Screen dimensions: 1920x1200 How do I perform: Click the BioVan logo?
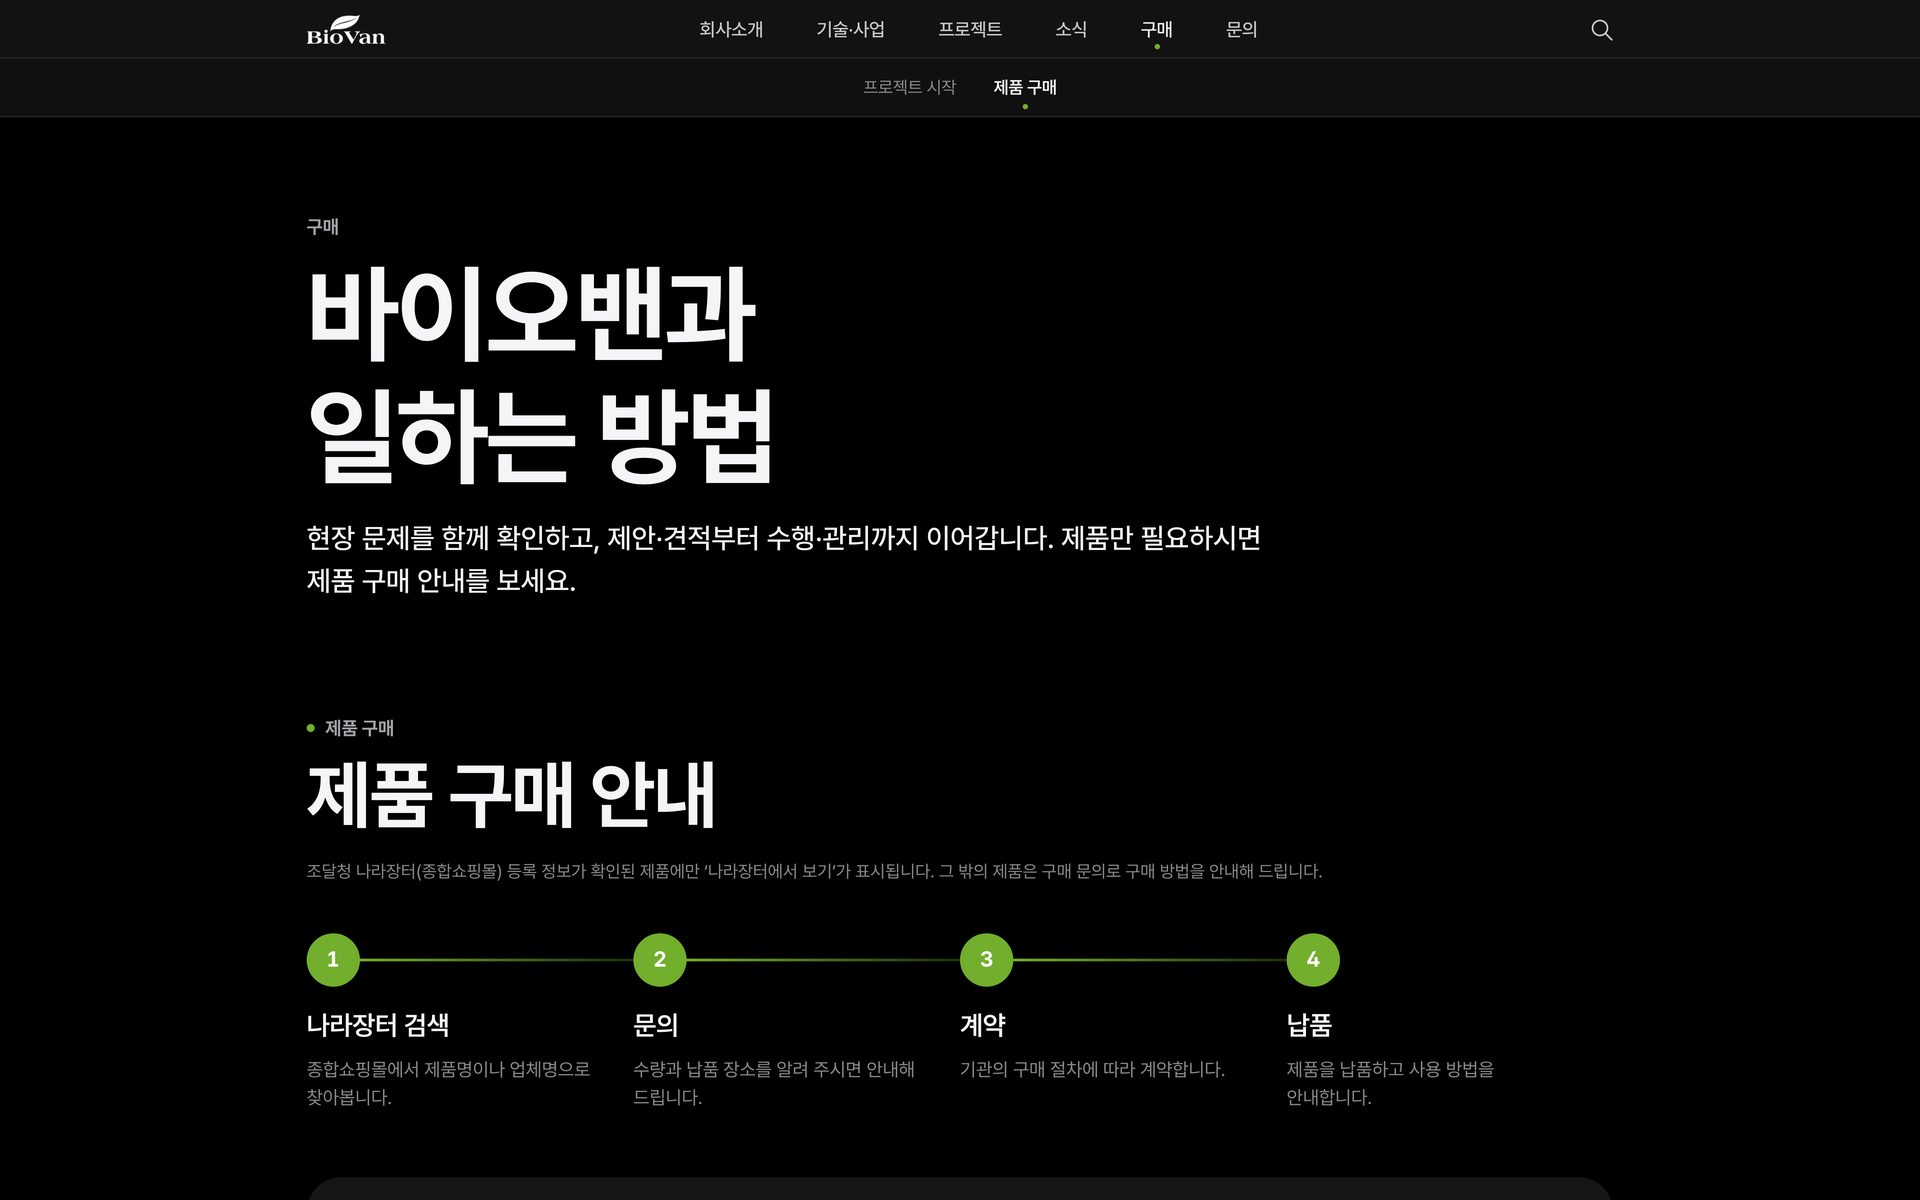(x=345, y=30)
